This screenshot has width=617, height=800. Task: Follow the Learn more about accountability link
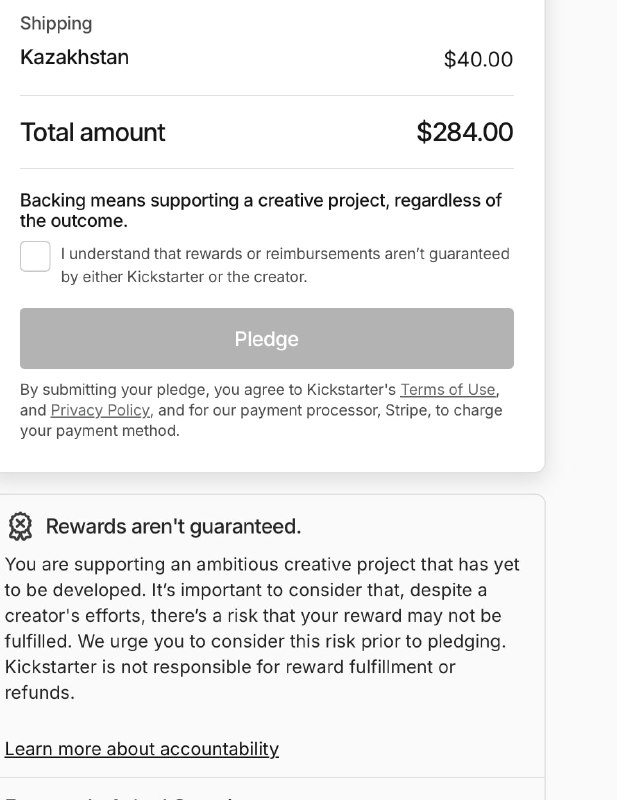[141, 748]
